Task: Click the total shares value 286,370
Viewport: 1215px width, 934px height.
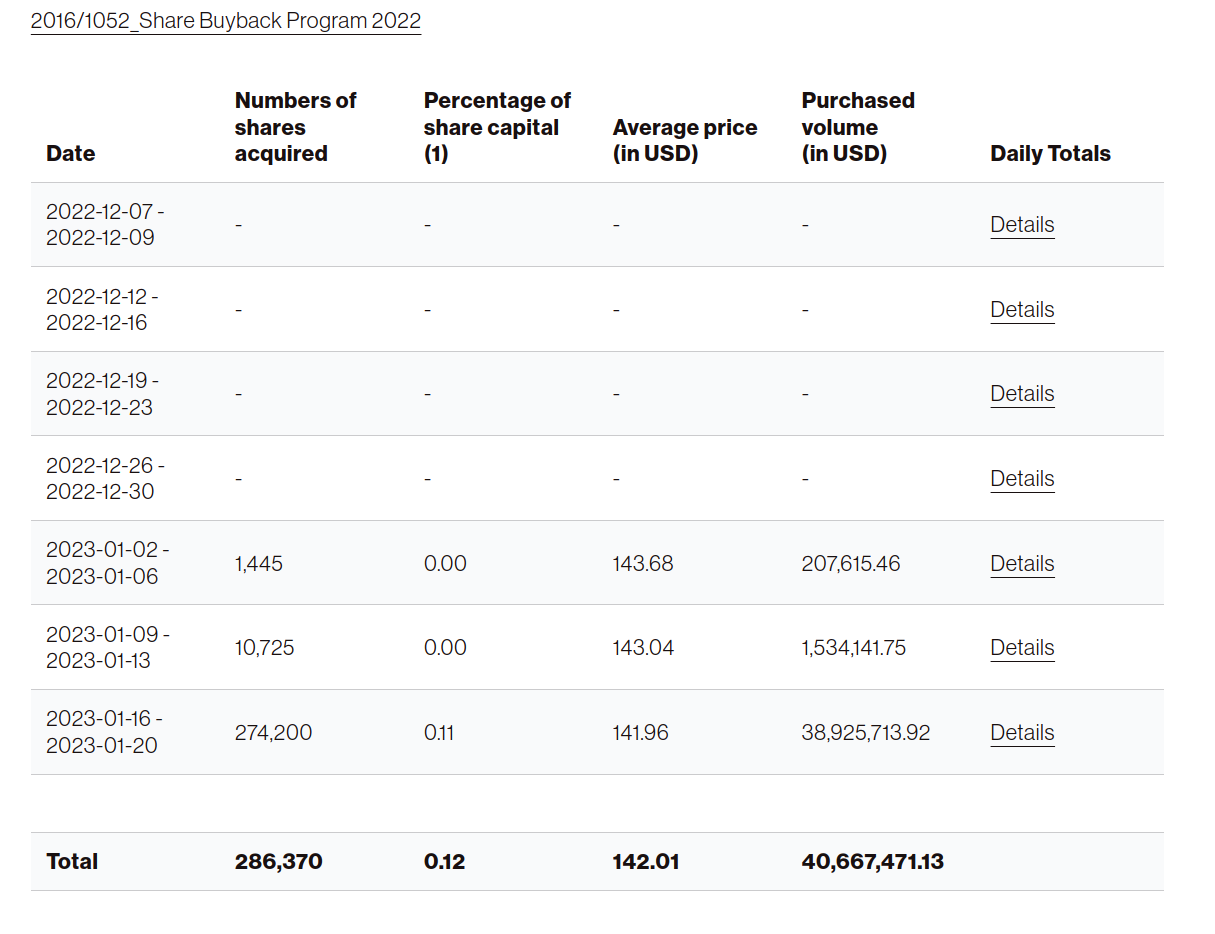Action: pyautogui.click(x=278, y=862)
